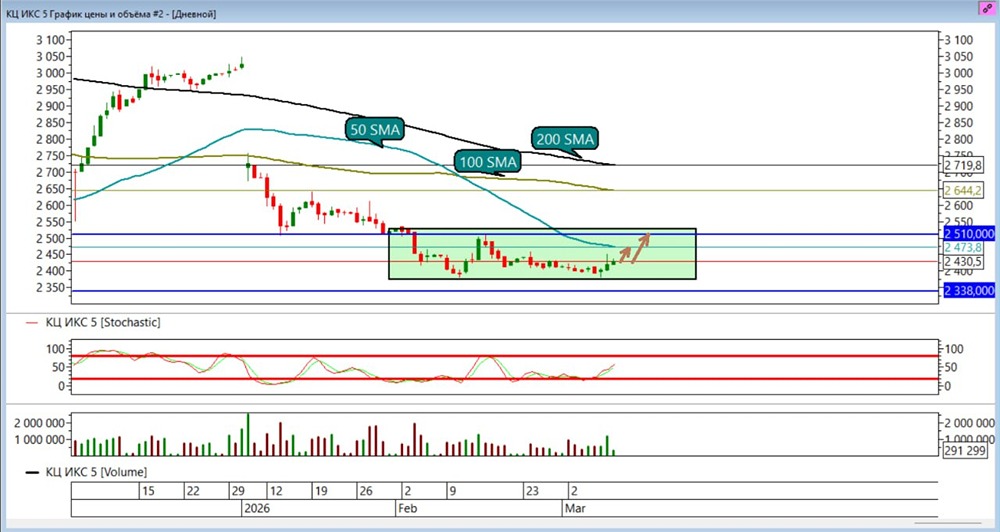Click date label 2 above Feb

click(408, 491)
